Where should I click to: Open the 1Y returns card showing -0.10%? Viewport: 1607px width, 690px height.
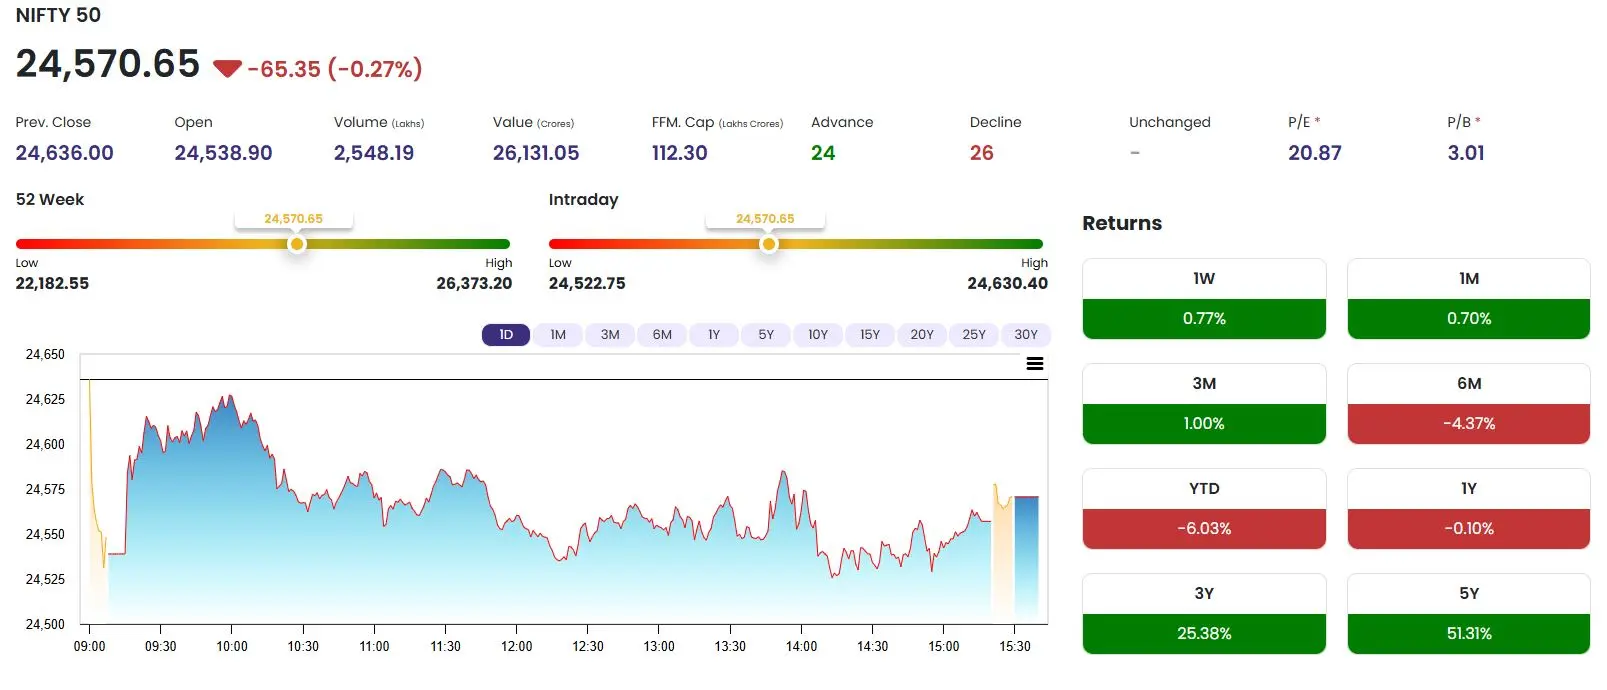[1469, 509]
